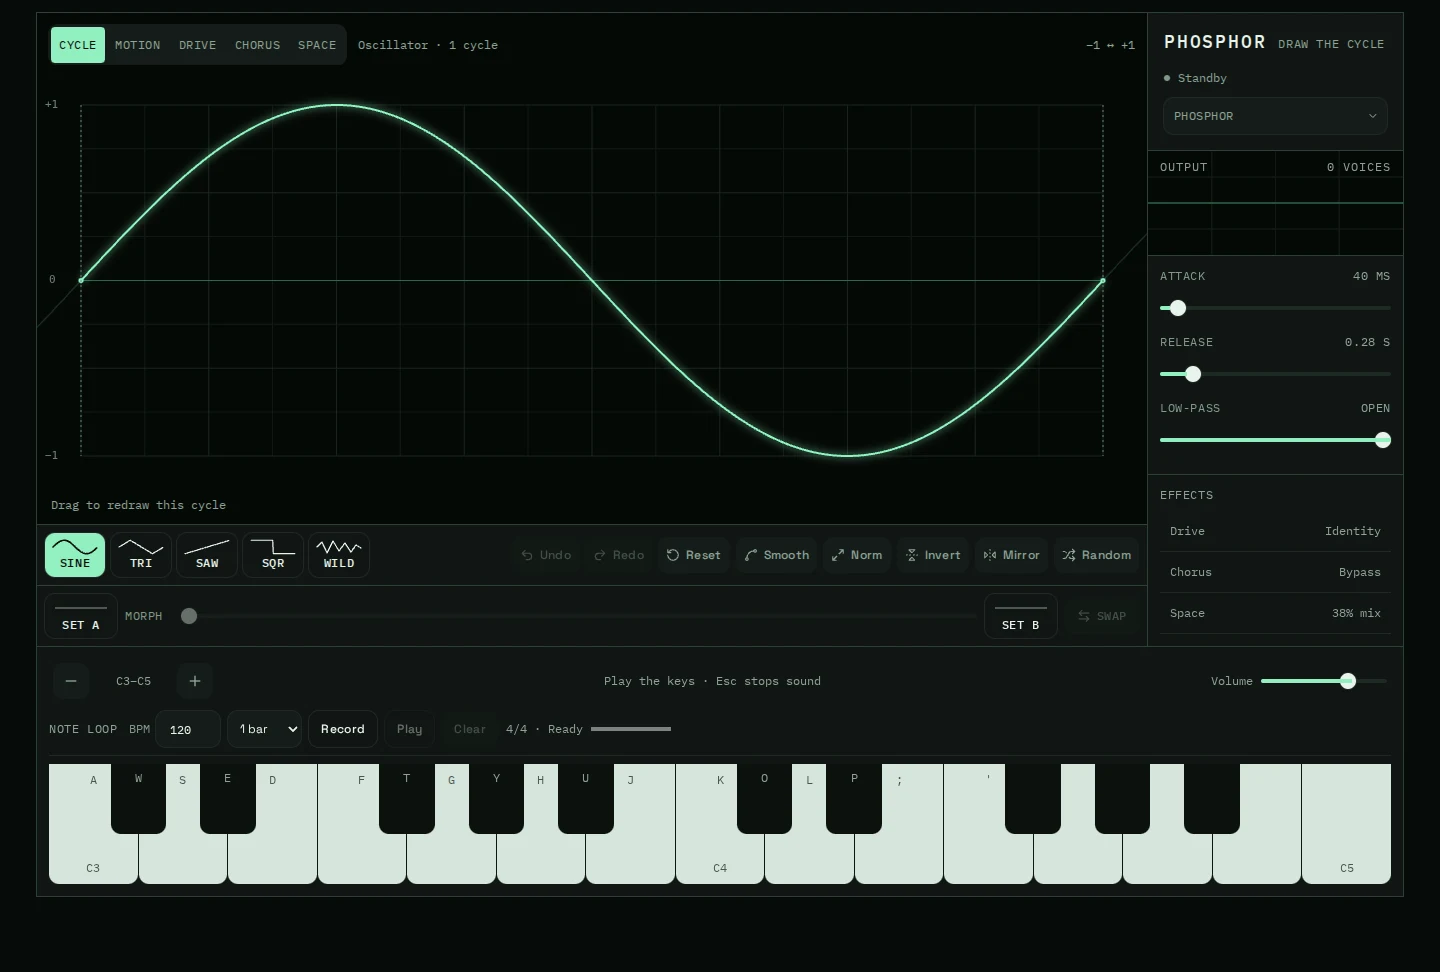The image size is (1440, 972).
Task: Click the 0.28 S release value
Action: [1367, 342]
